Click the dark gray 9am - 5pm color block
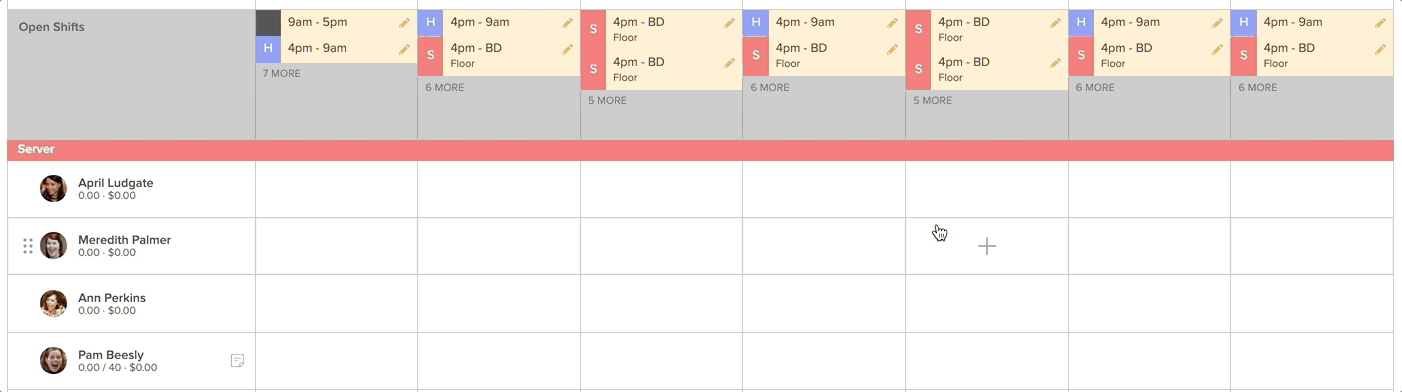This screenshot has width=1402, height=392. 268,22
